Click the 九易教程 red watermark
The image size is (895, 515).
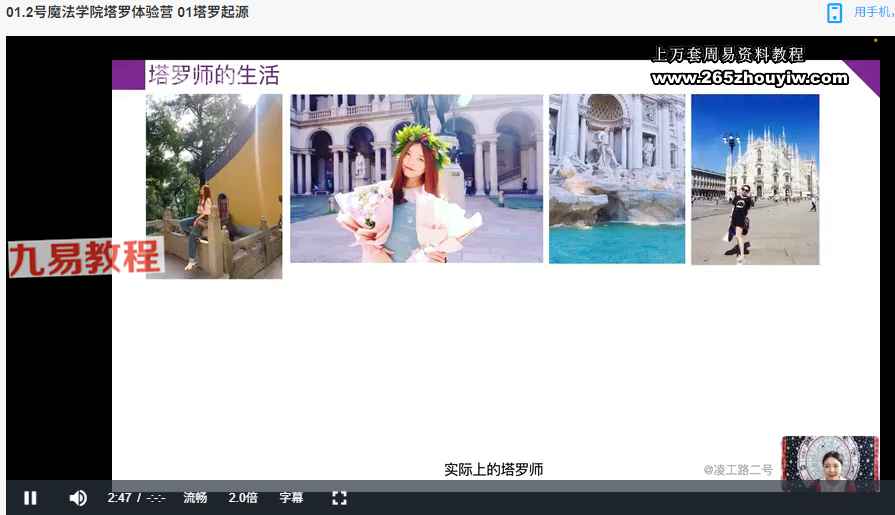(x=85, y=258)
